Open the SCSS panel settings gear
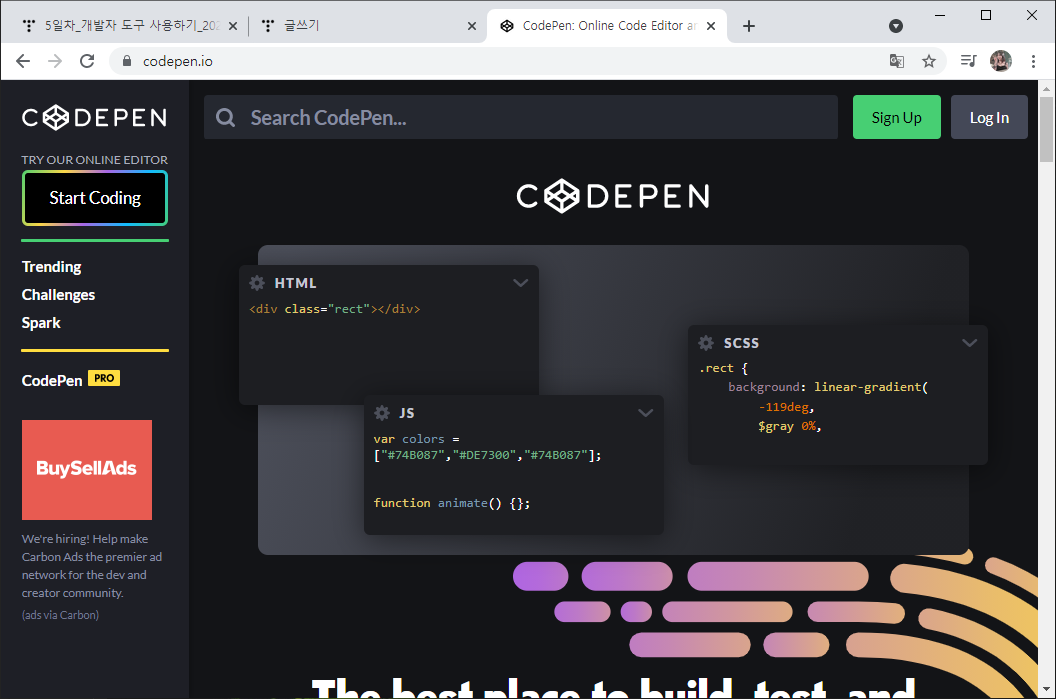This screenshot has height=699, width=1056. (706, 343)
